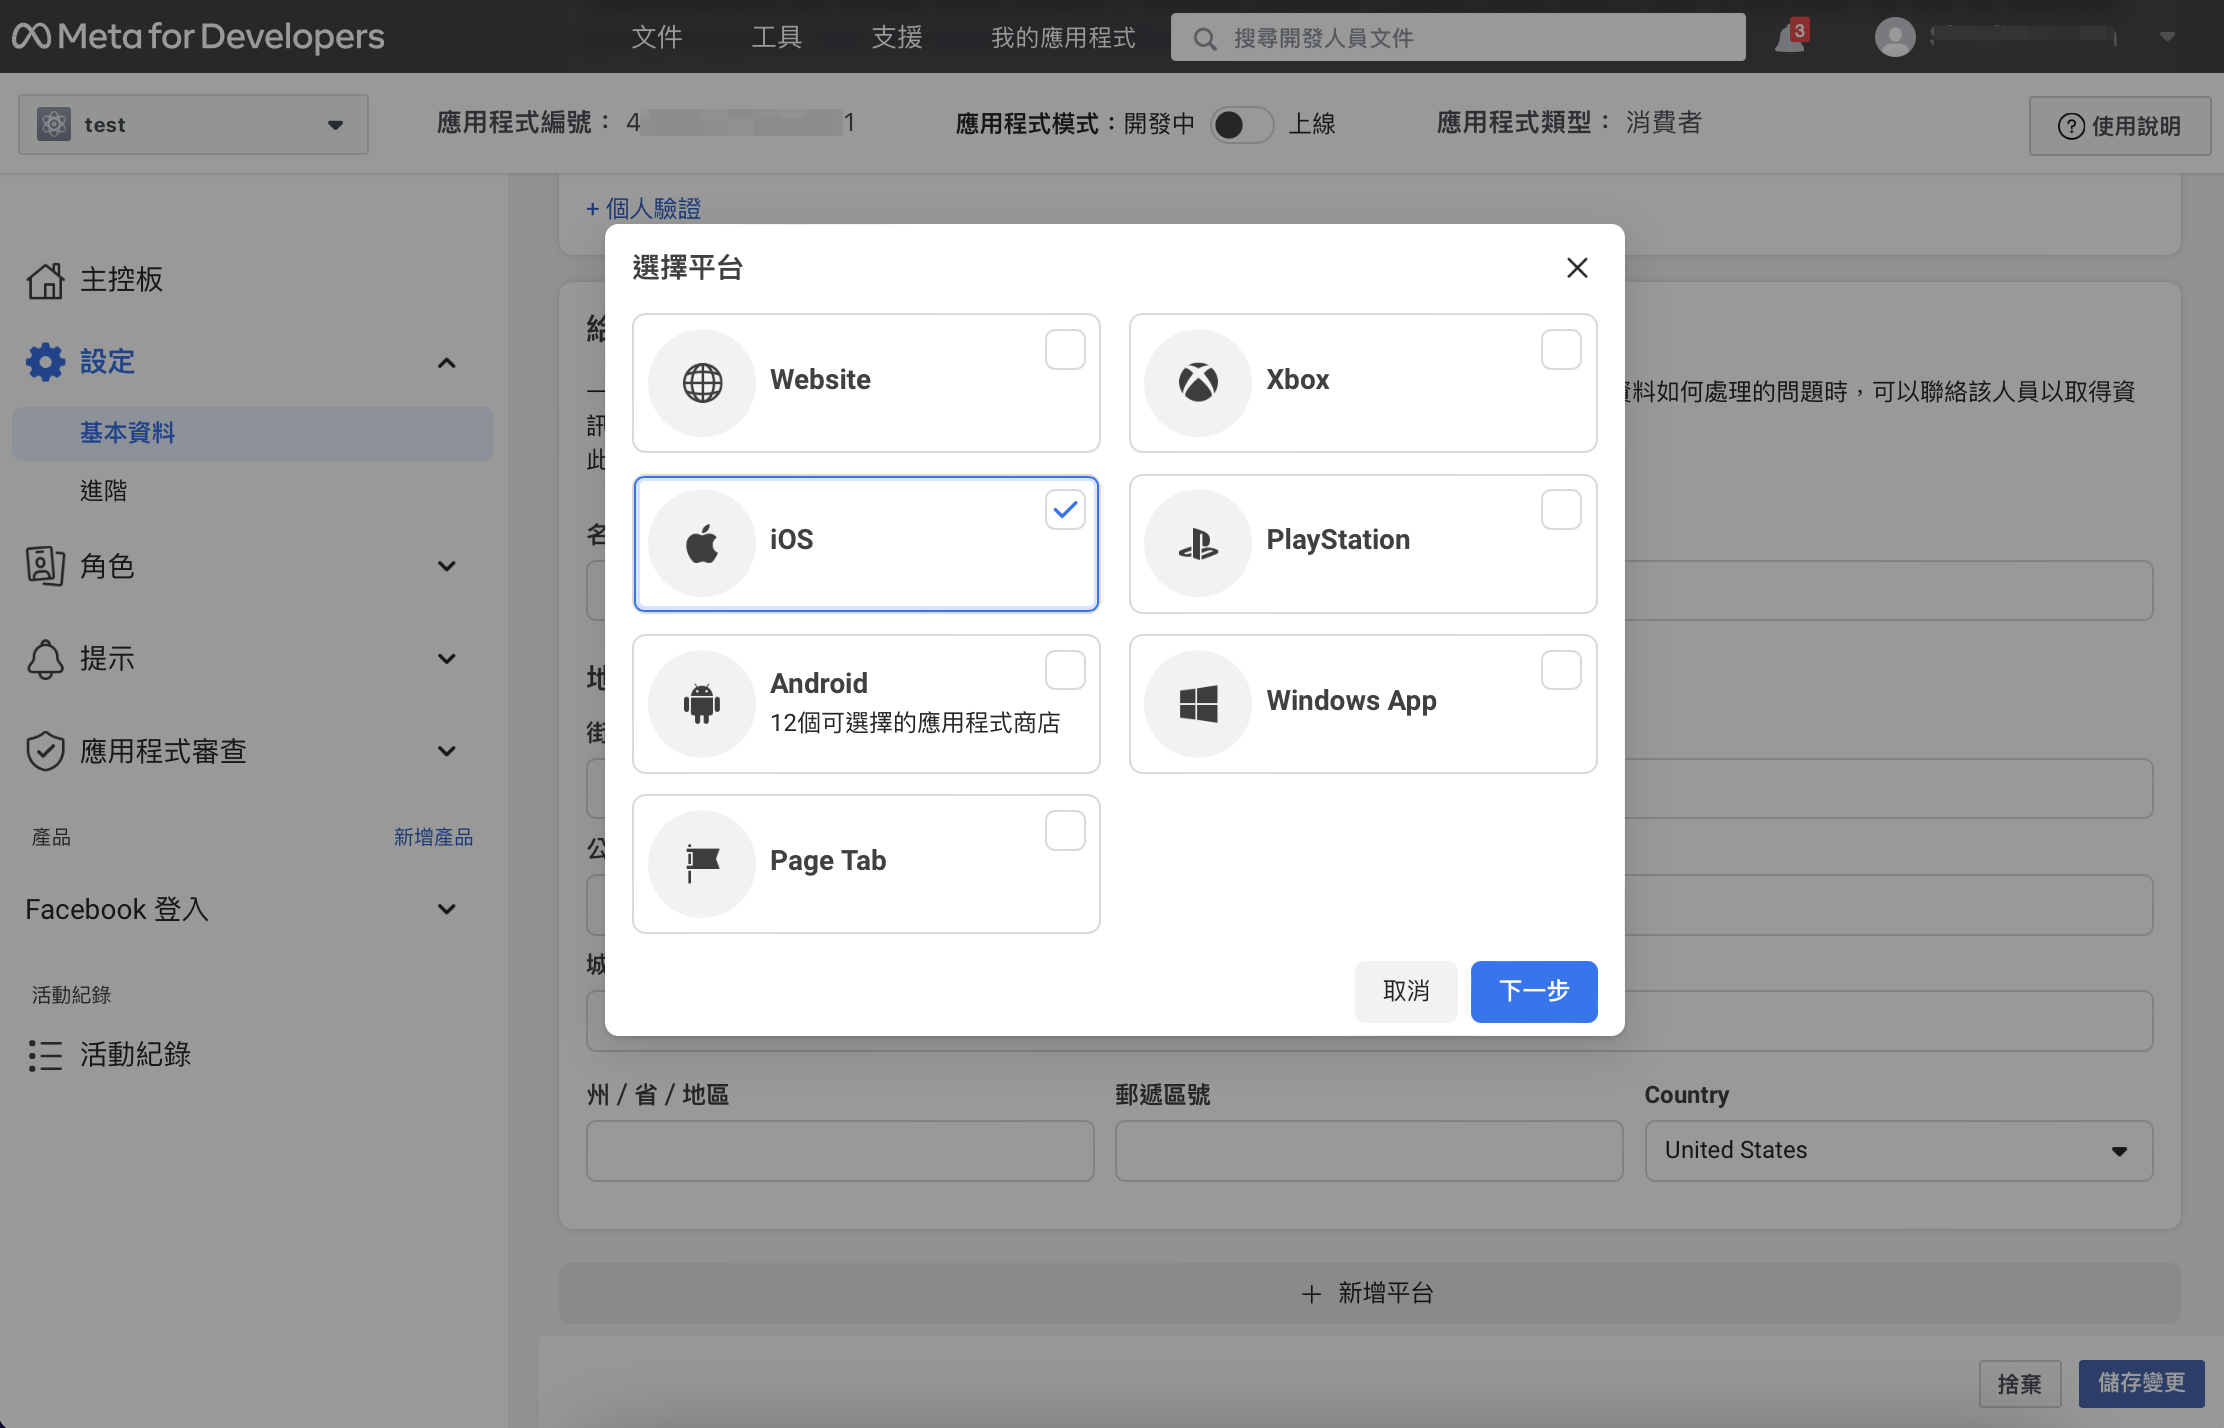The width and height of the screenshot is (2224, 1428).
Task: Click the 取消 button
Action: point(1406,991)
